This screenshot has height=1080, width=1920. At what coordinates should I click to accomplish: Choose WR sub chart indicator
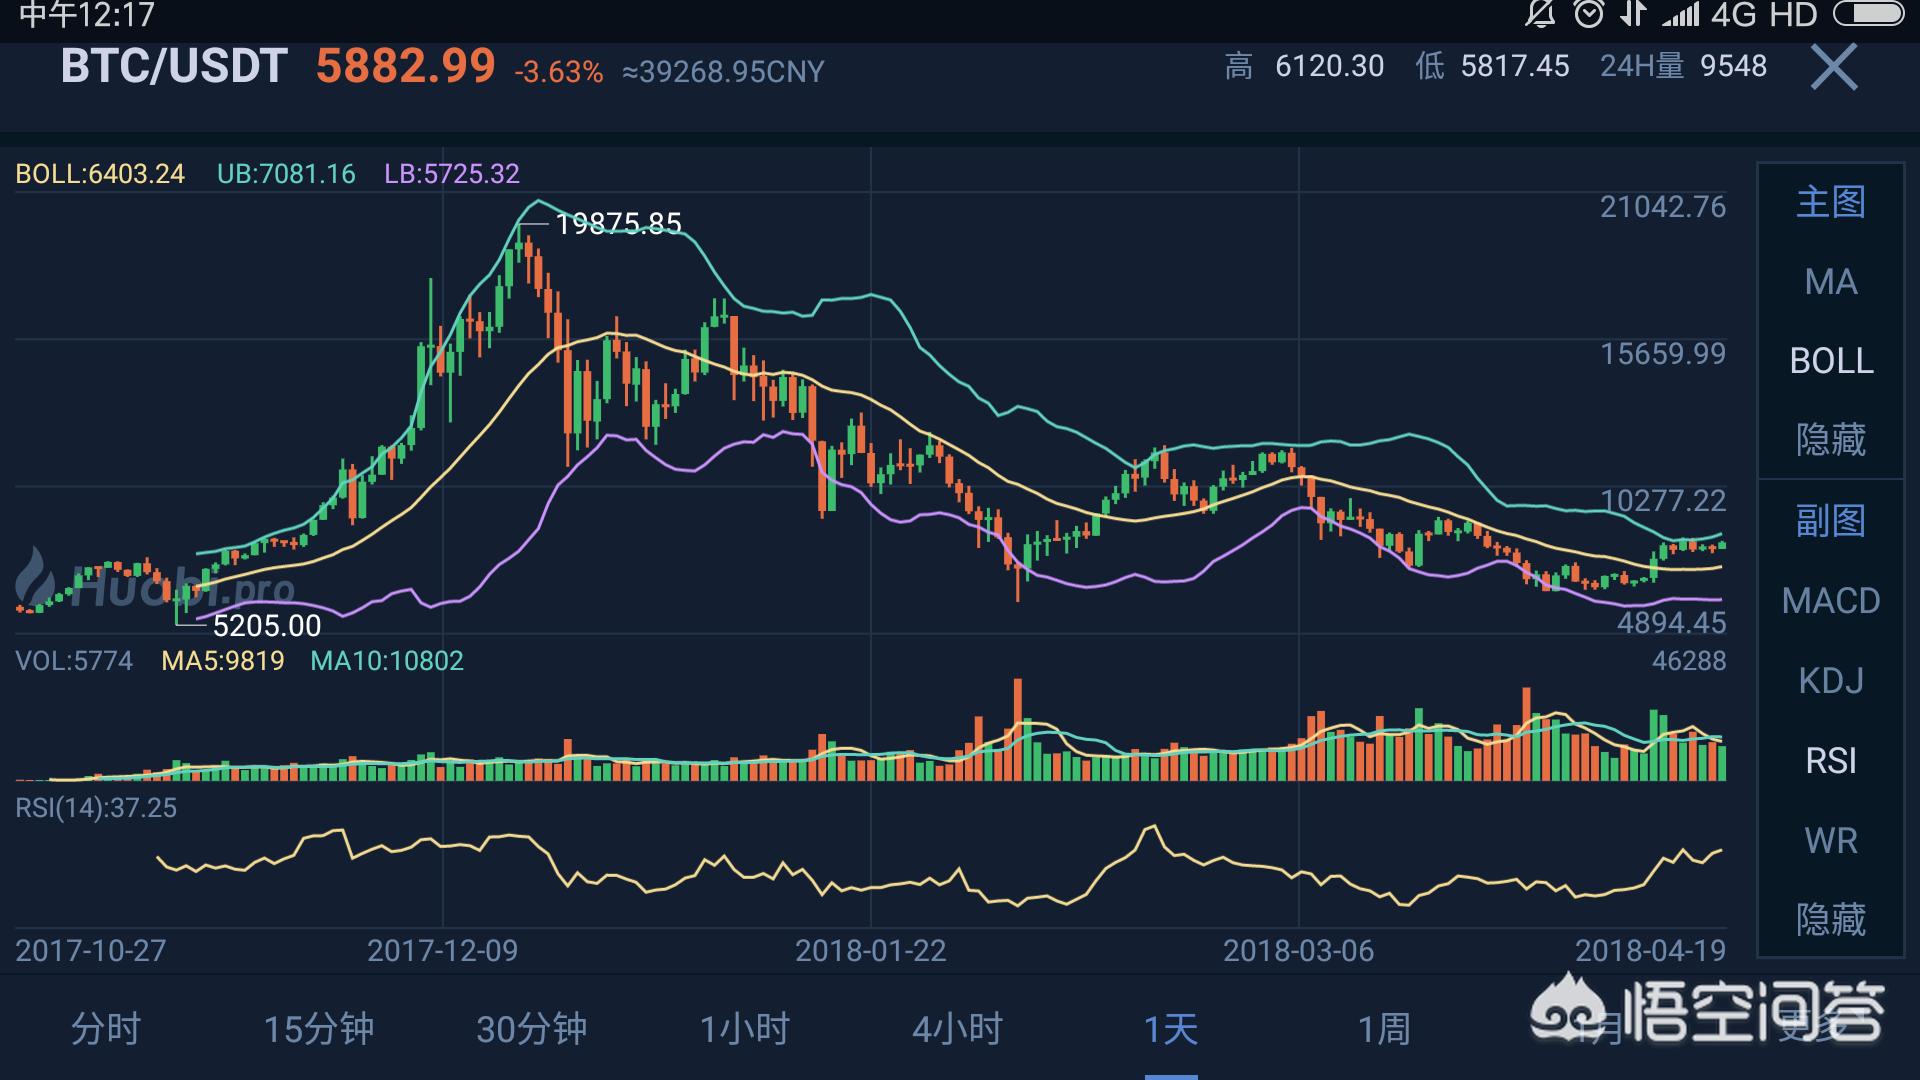point(1830,841)
